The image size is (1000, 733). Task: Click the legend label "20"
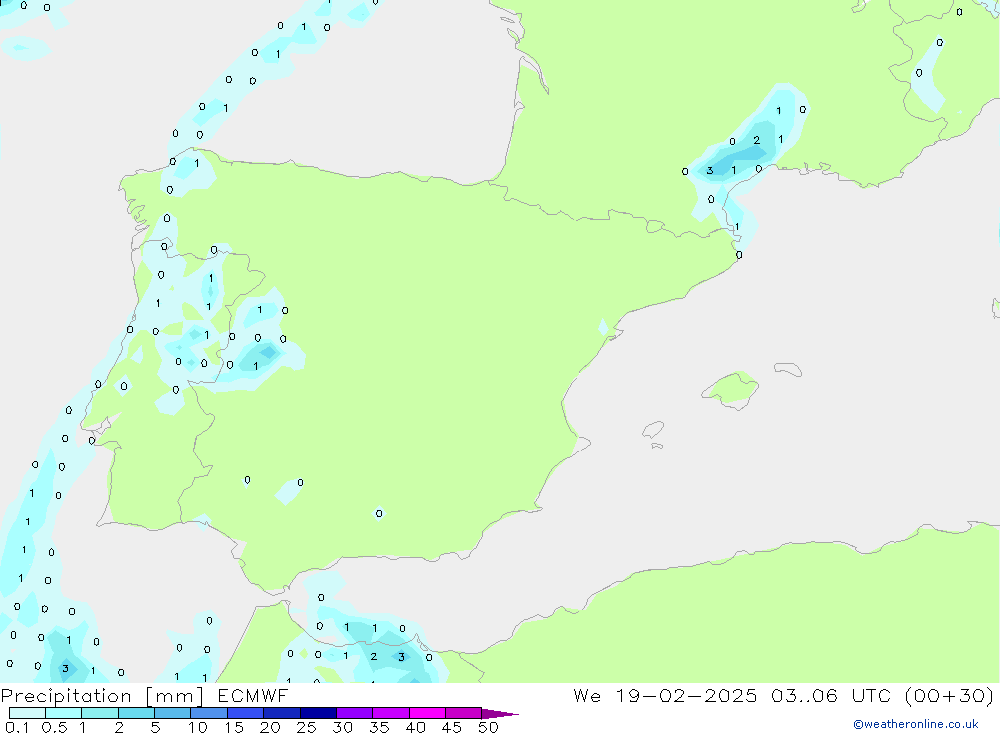[x=270, y=727]
